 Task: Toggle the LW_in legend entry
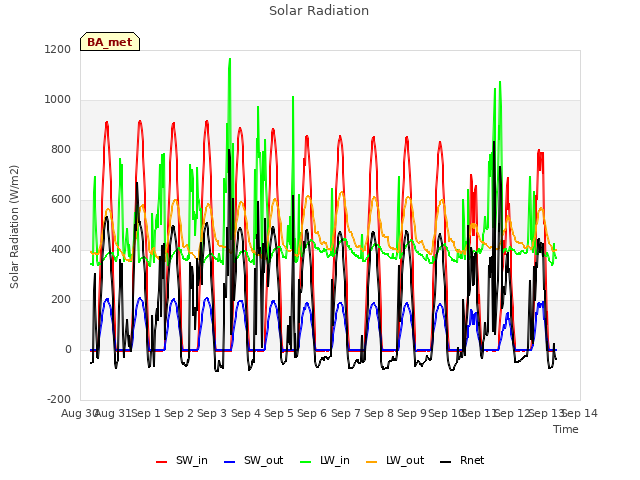coord(325,460)
